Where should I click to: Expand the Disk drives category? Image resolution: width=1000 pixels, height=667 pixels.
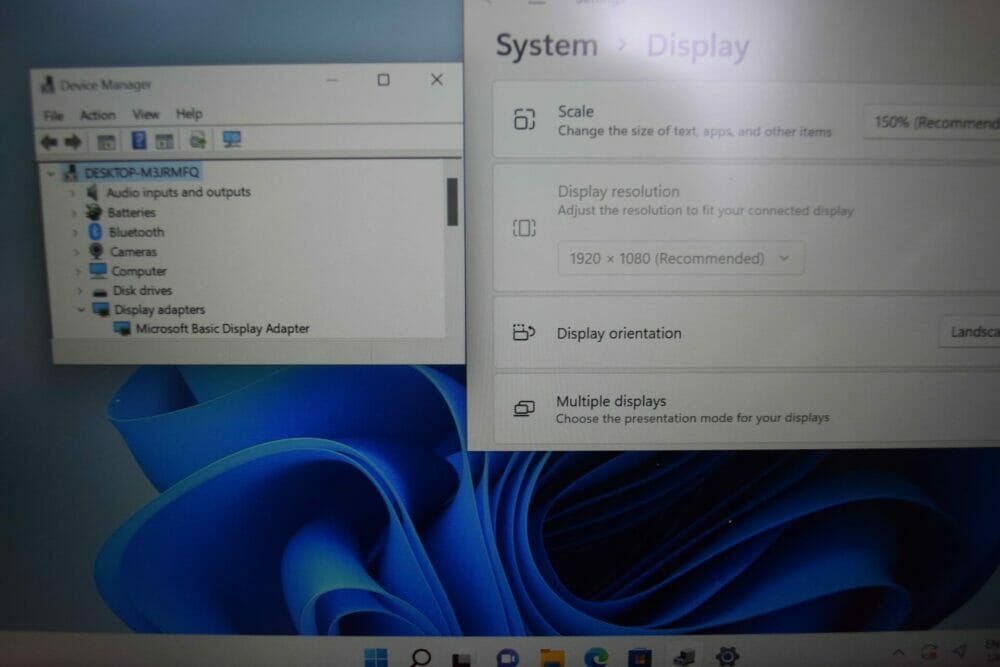point(80,291)
